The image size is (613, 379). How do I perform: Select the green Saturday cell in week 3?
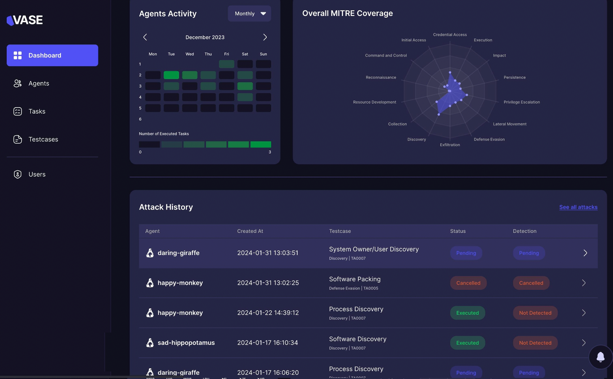coord(245,86)
